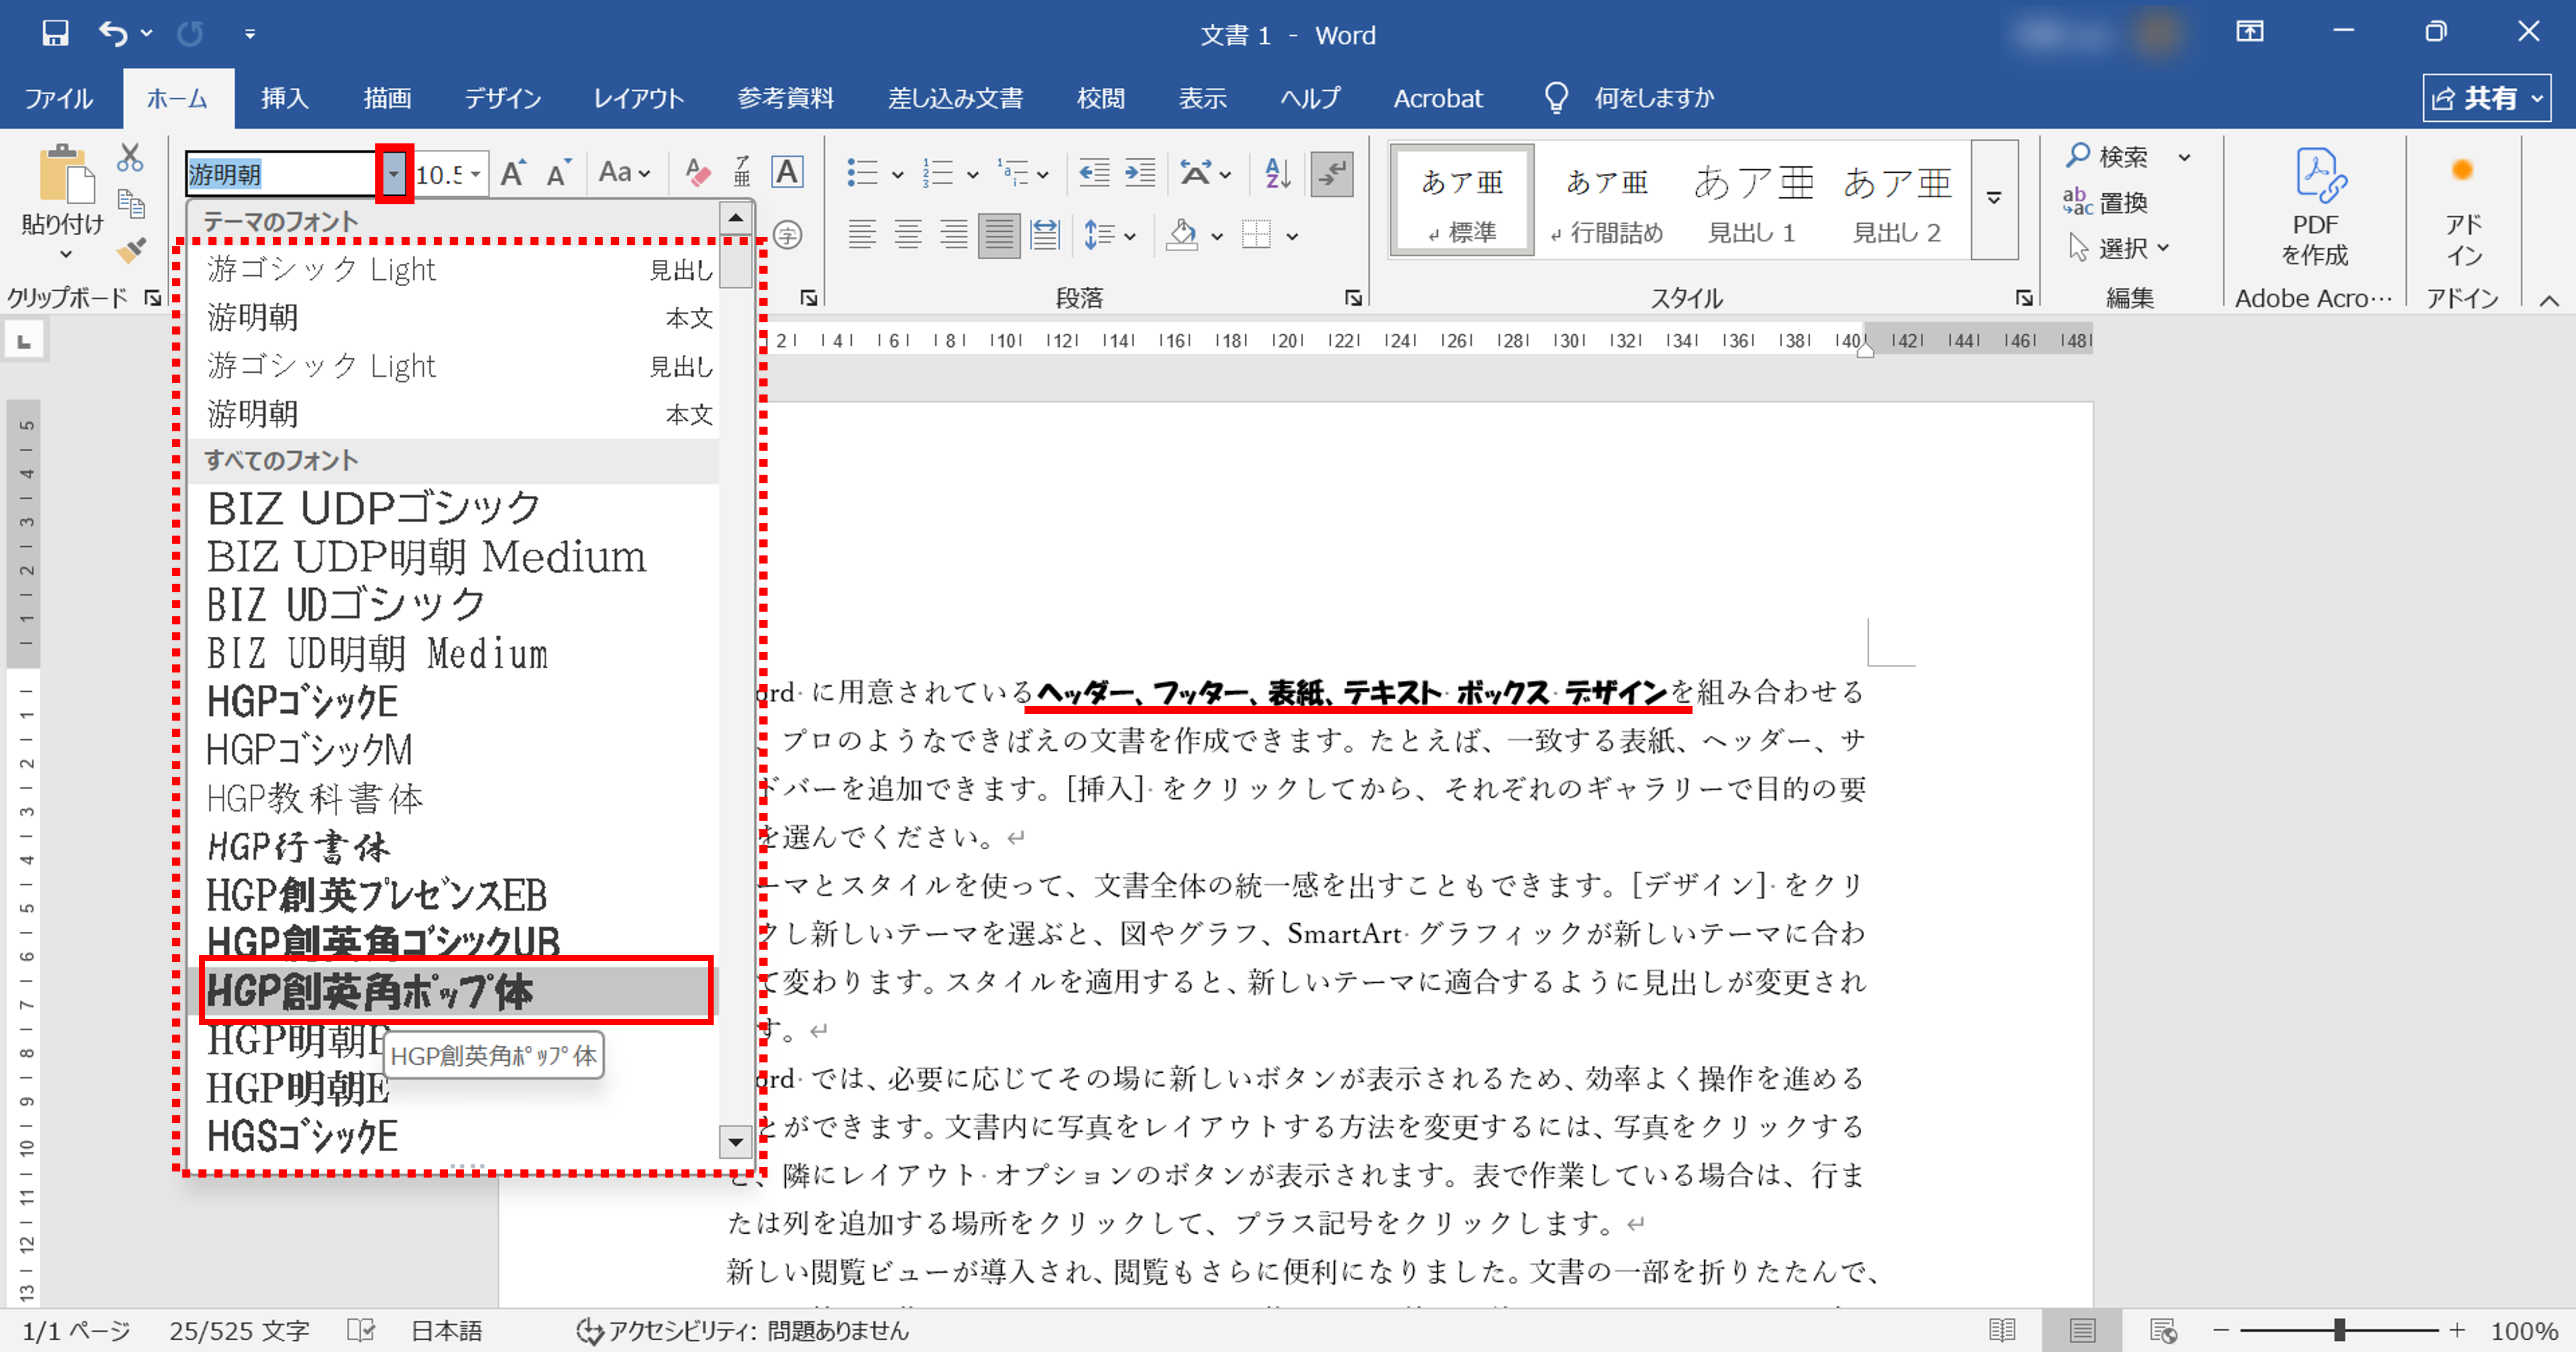2576x1352 pixels.
Task: Click the Format Painter brush icon
Action: pos(131,249)
